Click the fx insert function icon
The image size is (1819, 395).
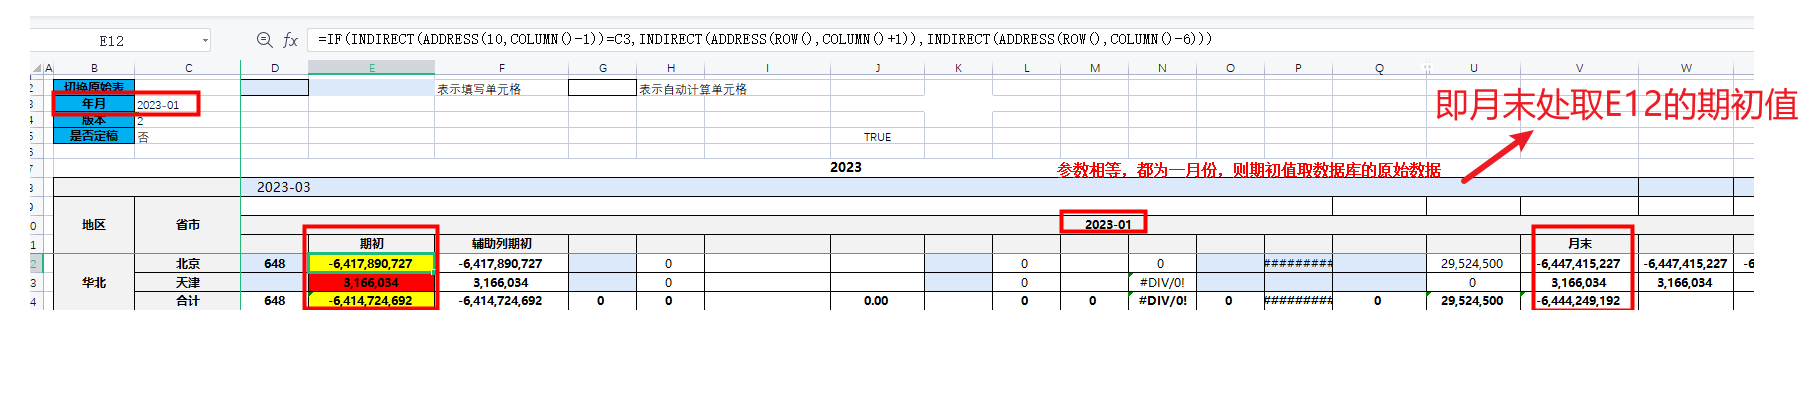[x=291, y=40]
